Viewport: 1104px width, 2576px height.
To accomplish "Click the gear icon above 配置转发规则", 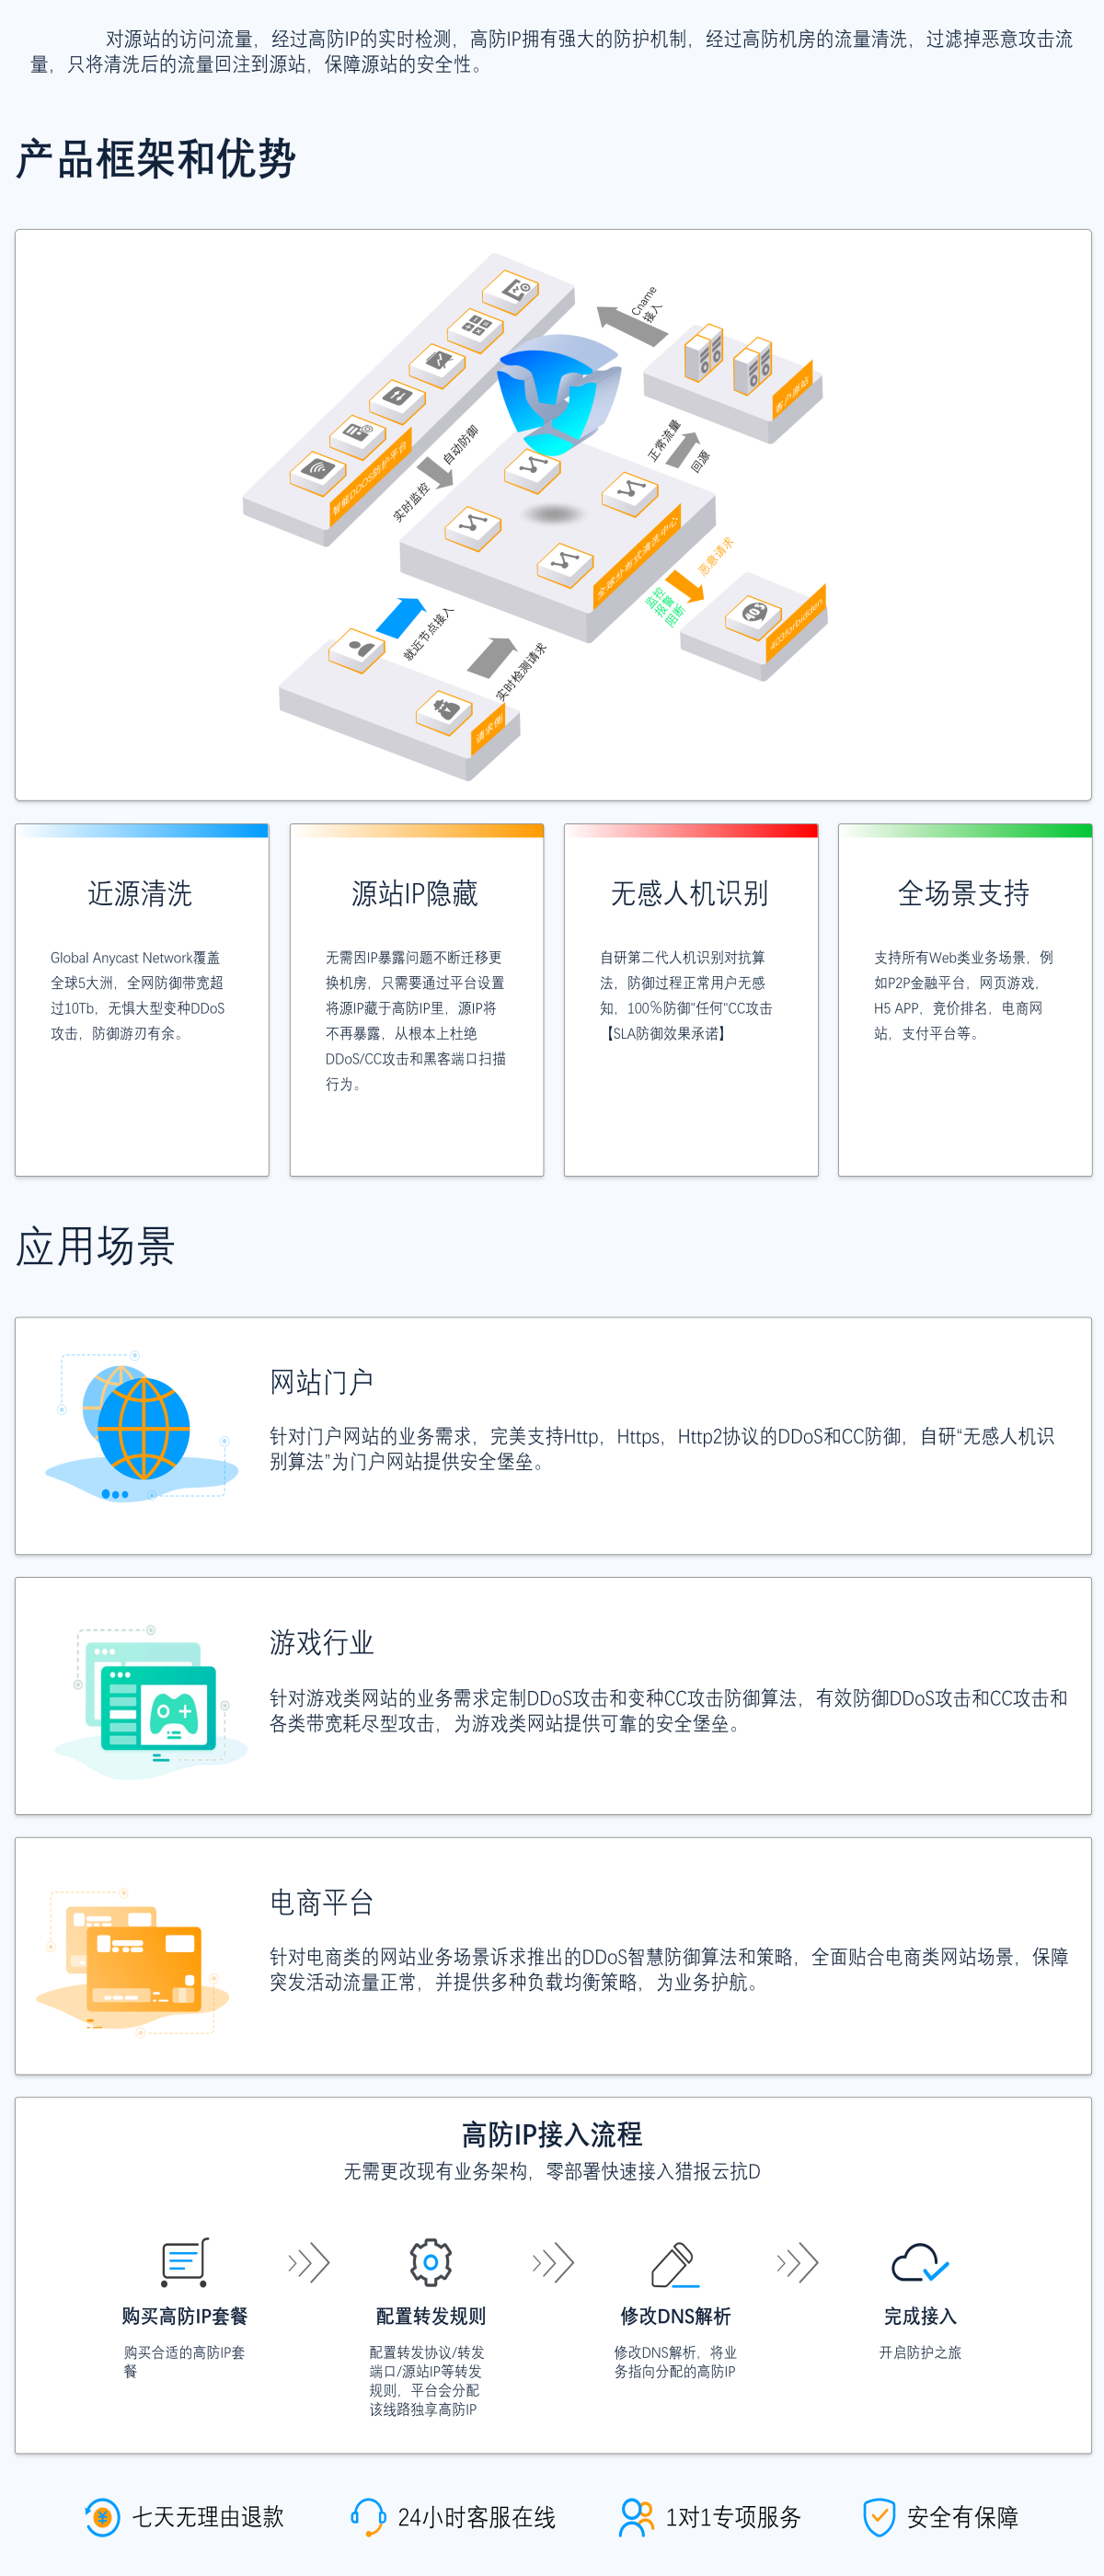I will 430,2262.
